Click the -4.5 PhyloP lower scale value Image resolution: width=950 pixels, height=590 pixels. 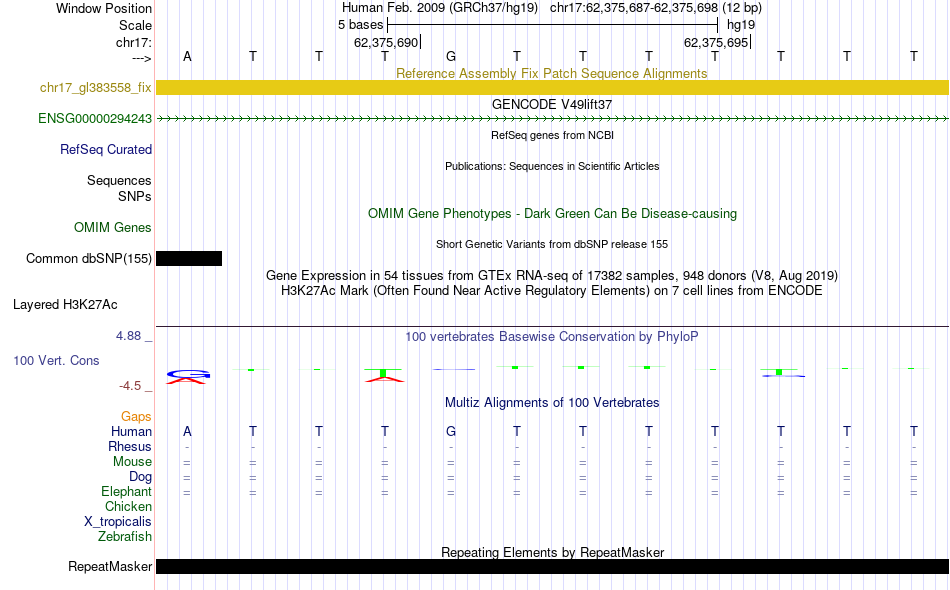(130, 386)
